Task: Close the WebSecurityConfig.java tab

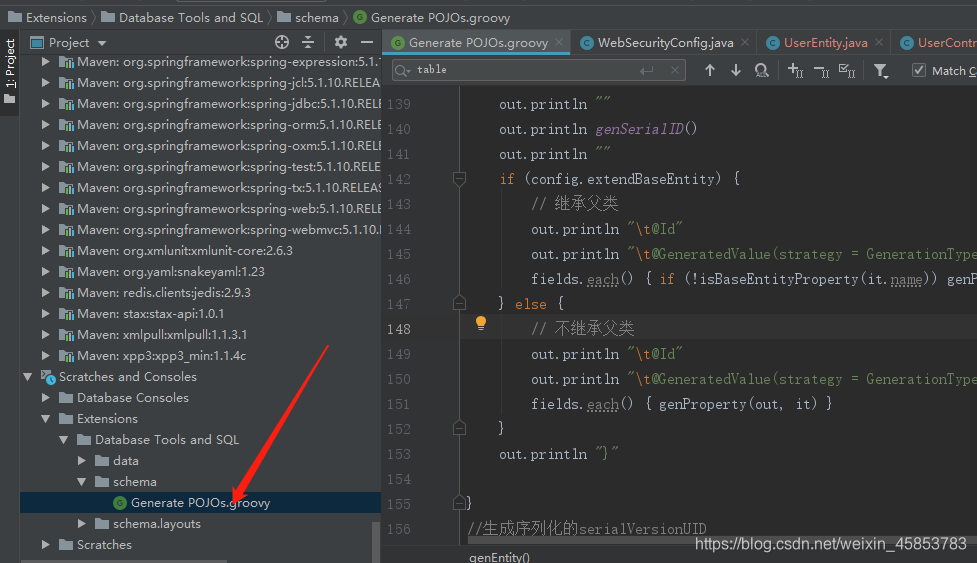Action: coord(745,42)
